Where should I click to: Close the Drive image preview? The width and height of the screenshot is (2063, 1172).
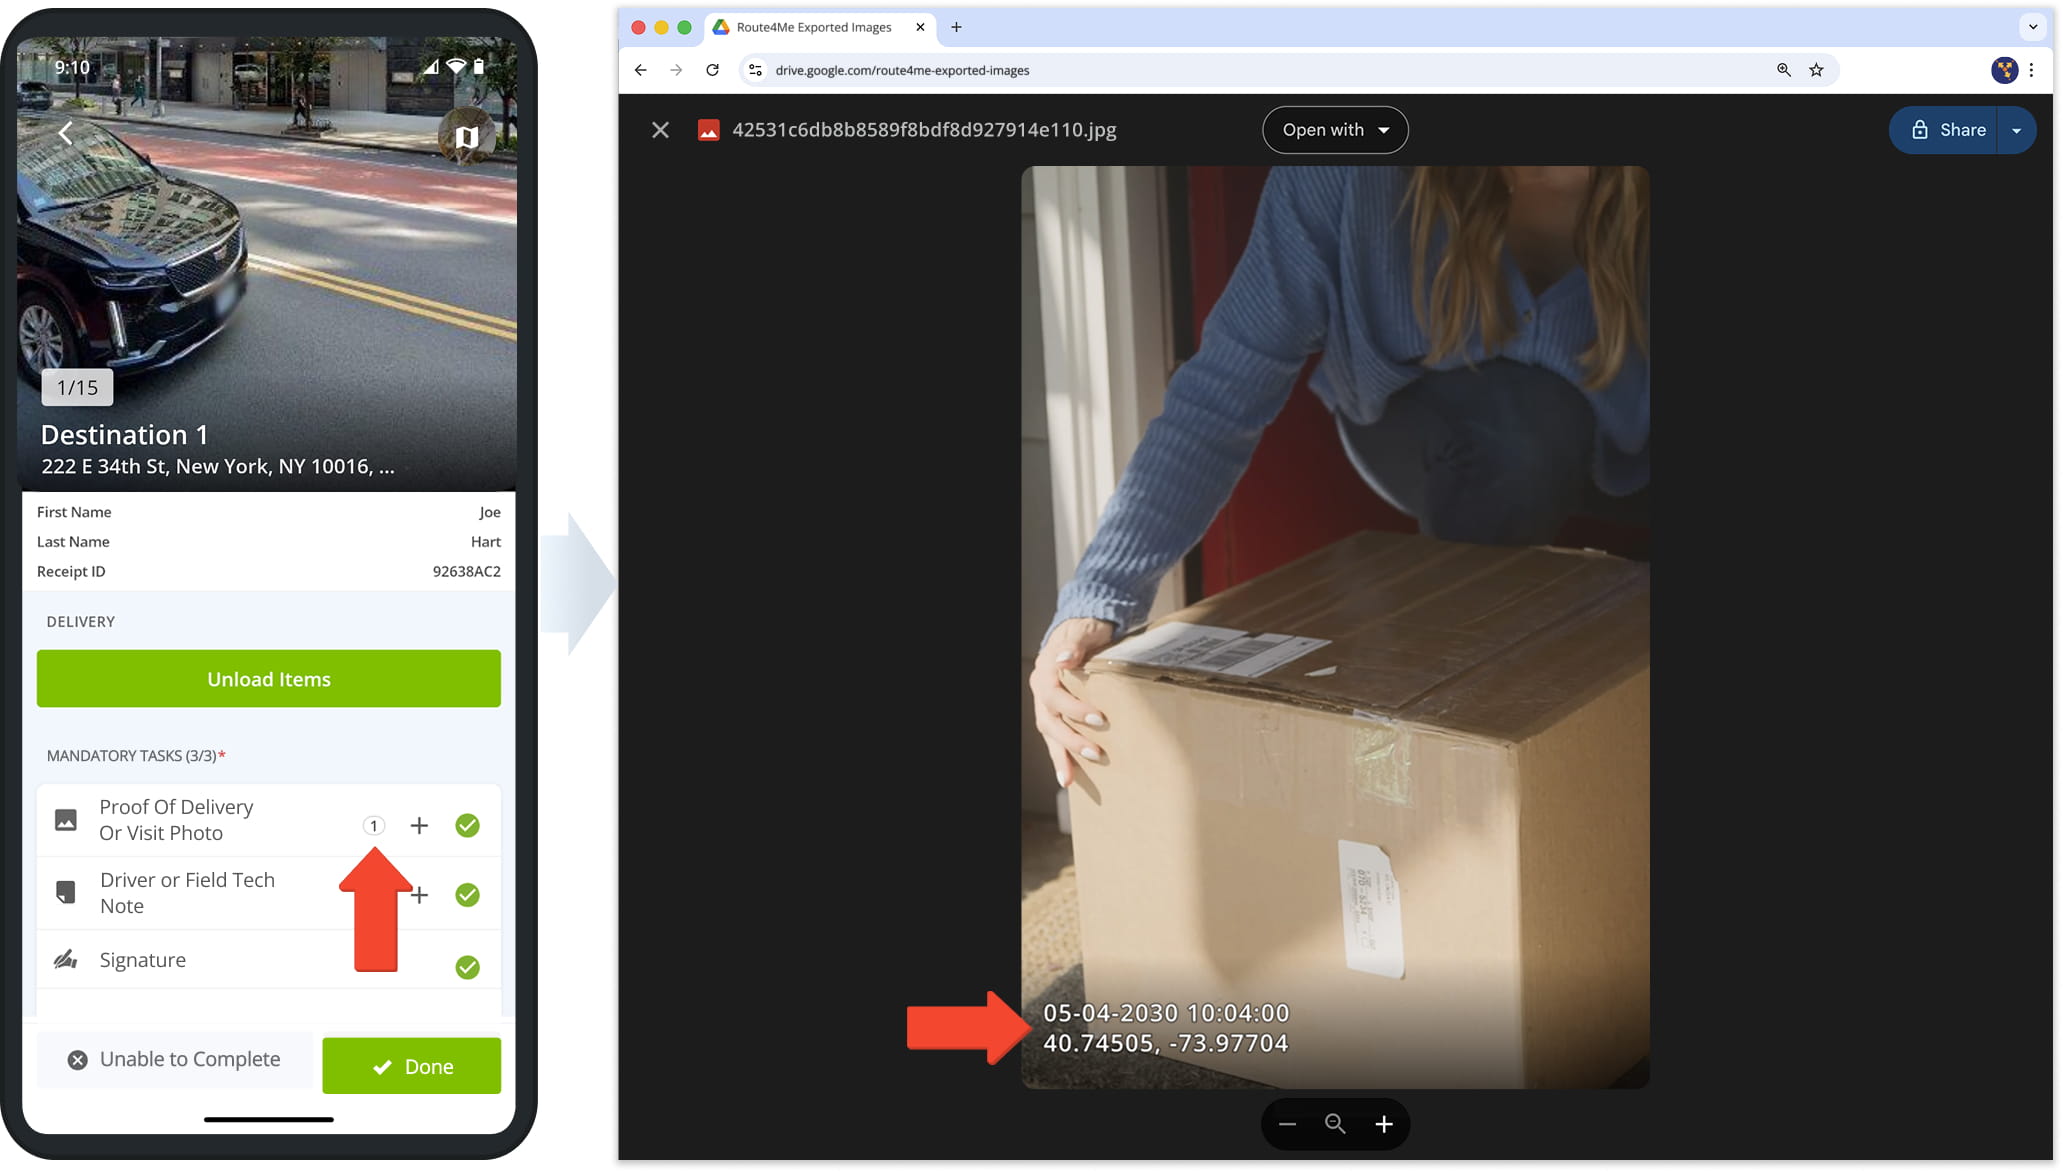point(660,130)
